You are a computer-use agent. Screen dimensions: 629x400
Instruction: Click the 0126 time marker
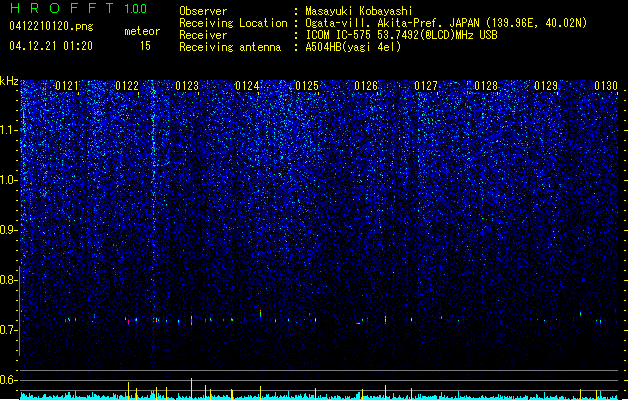pos(366,86)
